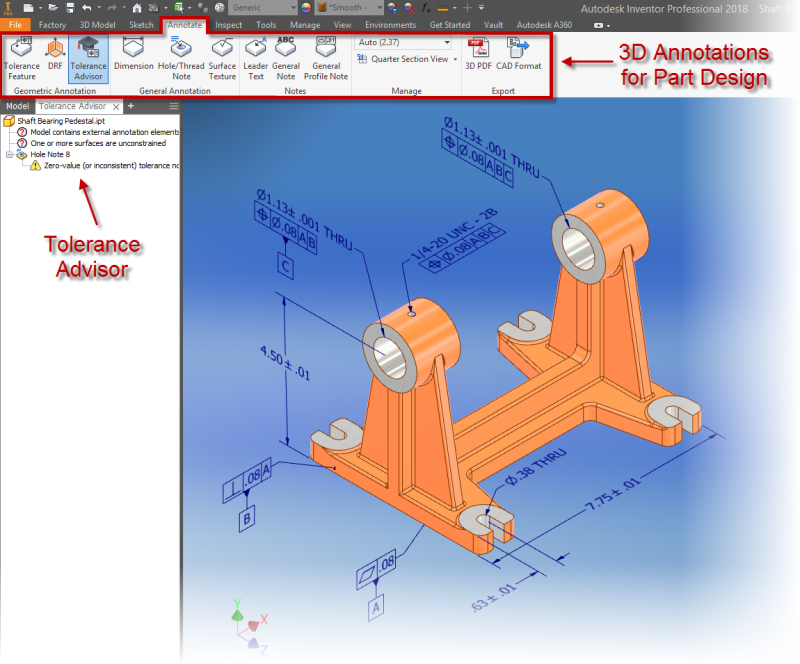Open the Inspect ribbon tab
The width and height of the screenshot is (800, 664).
coord(228,25)
